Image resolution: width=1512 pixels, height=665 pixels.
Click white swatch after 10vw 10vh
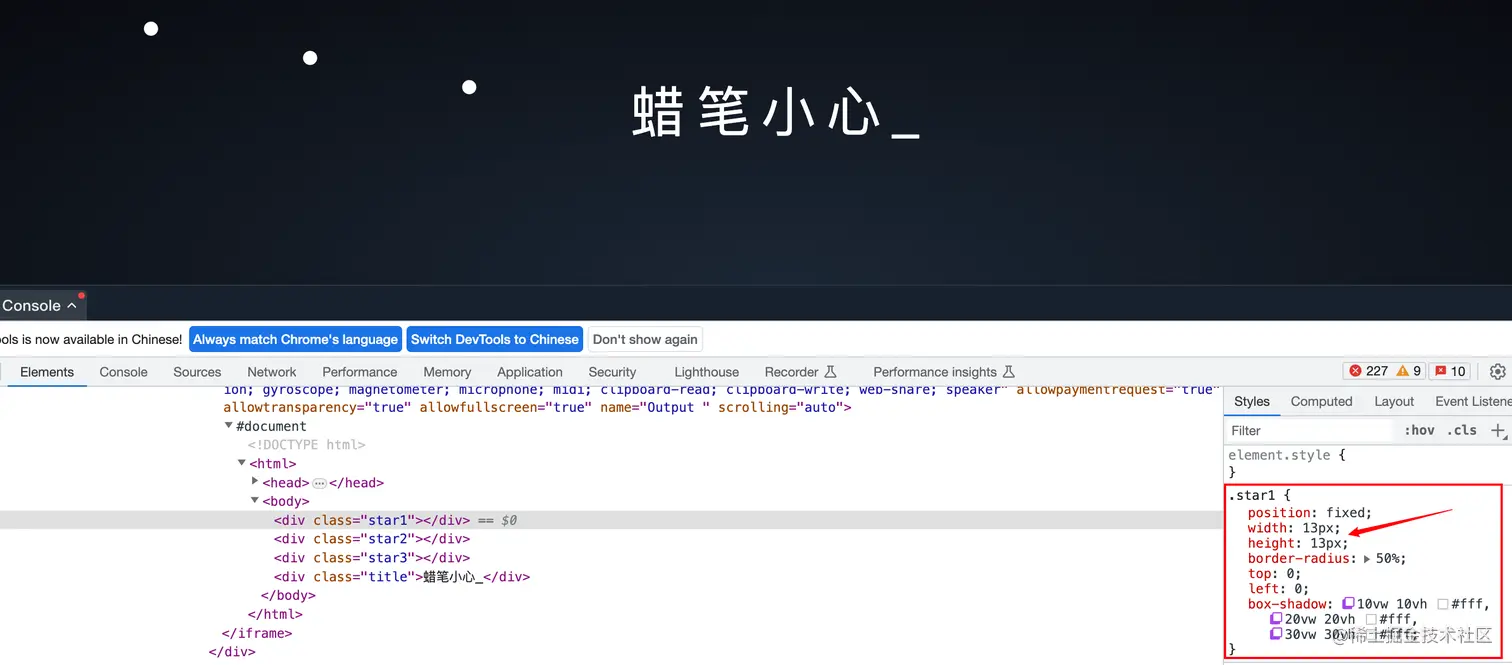coord(1443,604)
